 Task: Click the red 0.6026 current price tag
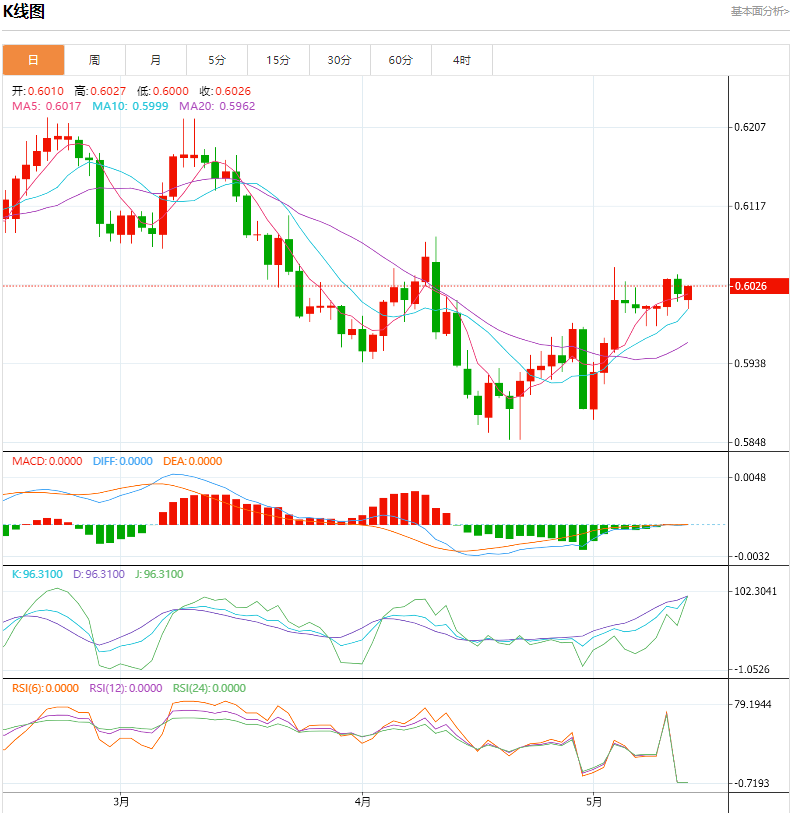tap(750, 287)
